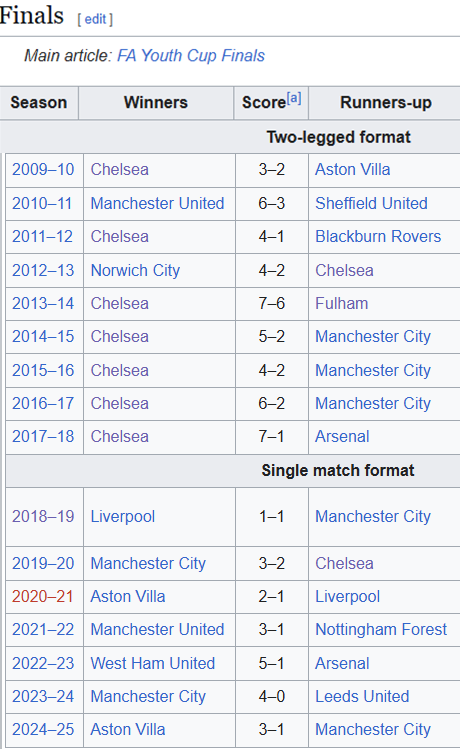Screen dimensions: 460x749
Task: Click the Winners column header
Action: (x=156, y=103)
